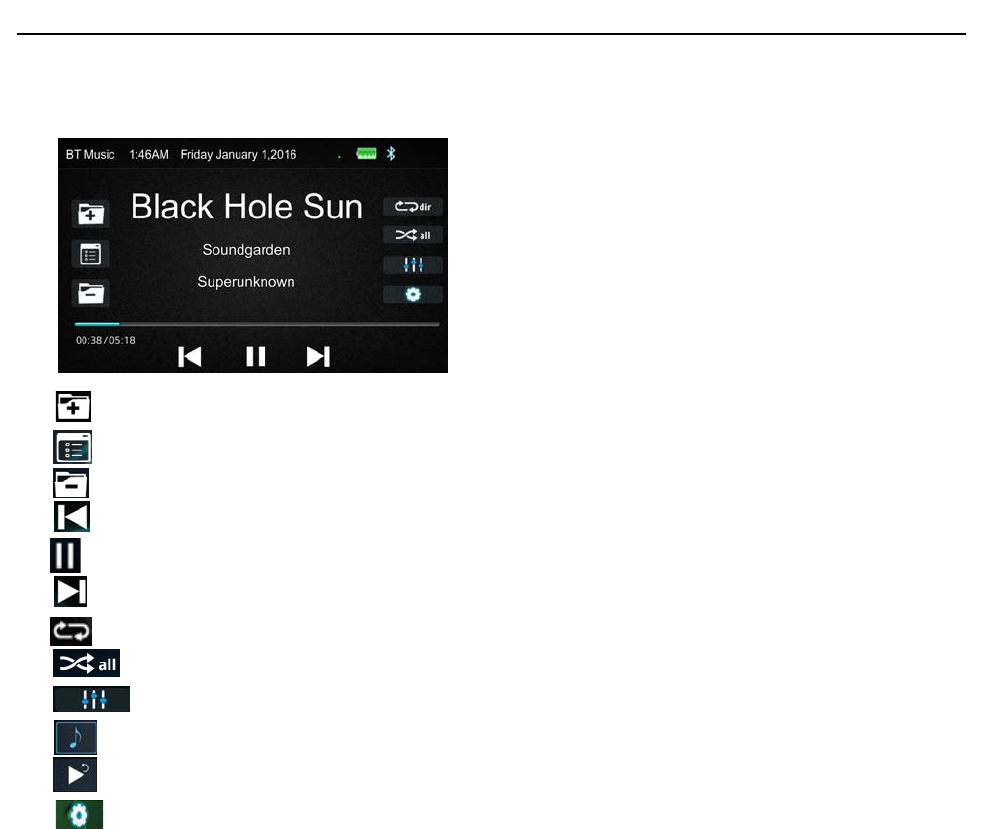The height and width of the screenshot is (829, 991).
Task: Pause Black Hole Sun in the player screen
Action: click(255, 356)
